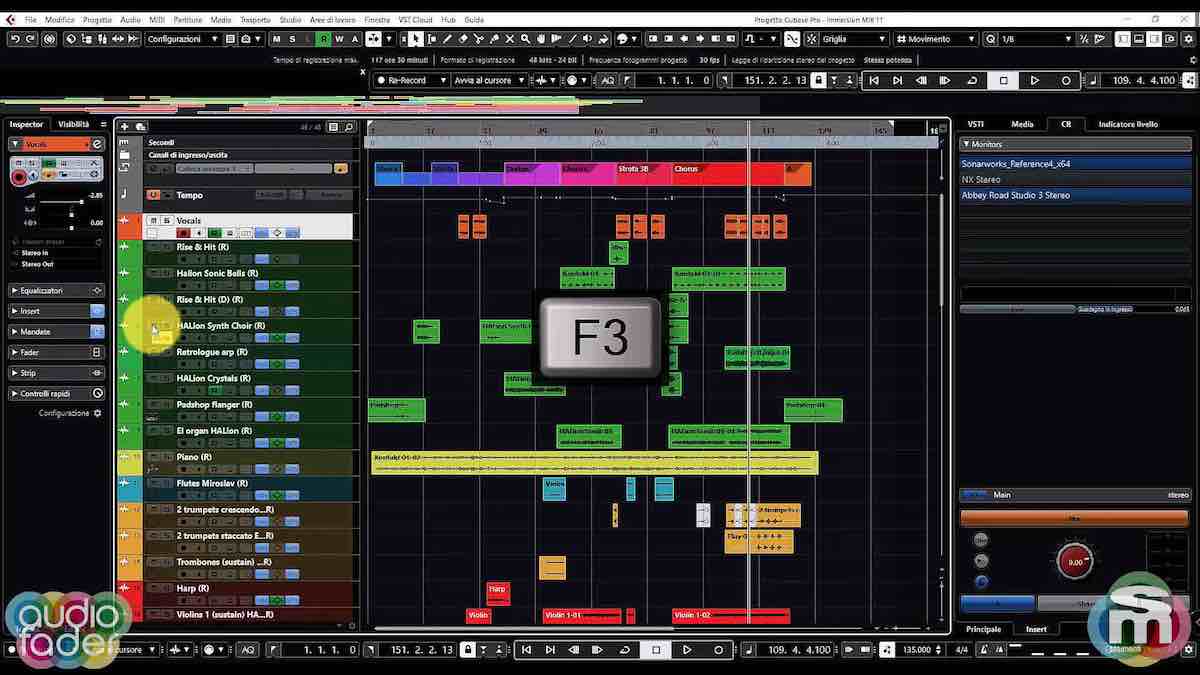
Task: Toggle global Solo in the toolbar
Action: (291, 38)
